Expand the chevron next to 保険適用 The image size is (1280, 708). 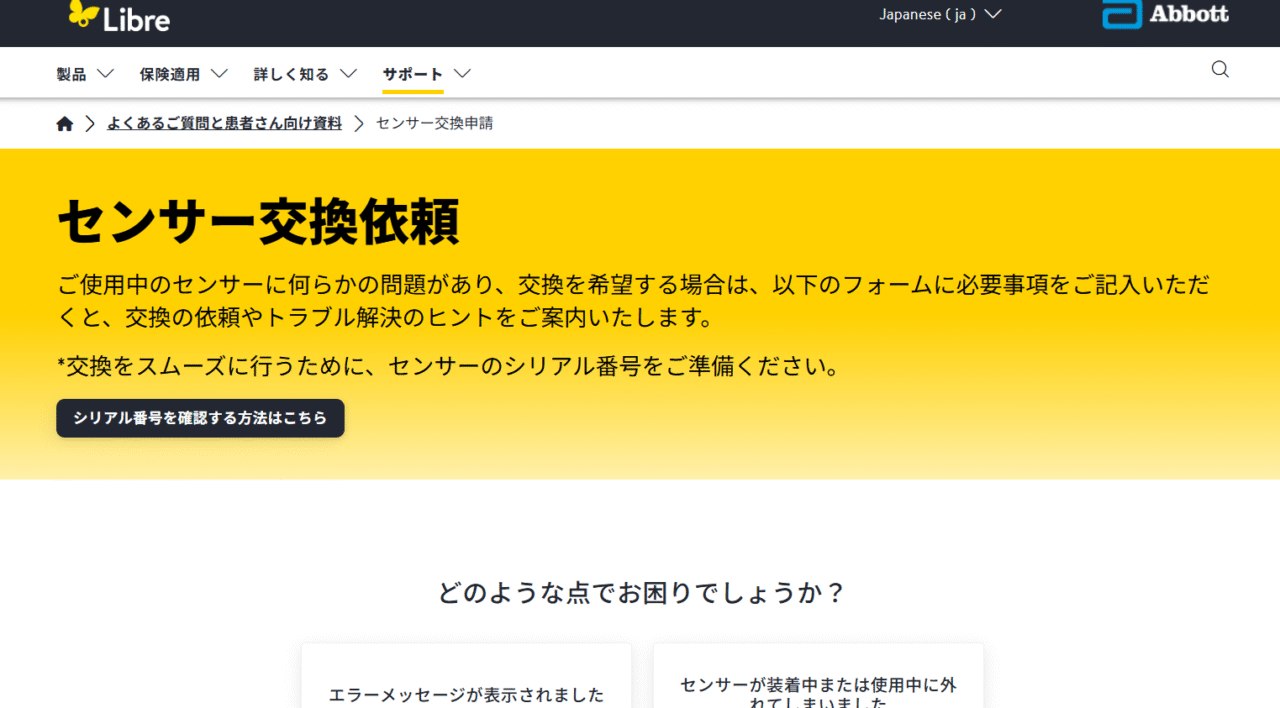point(220,74)
